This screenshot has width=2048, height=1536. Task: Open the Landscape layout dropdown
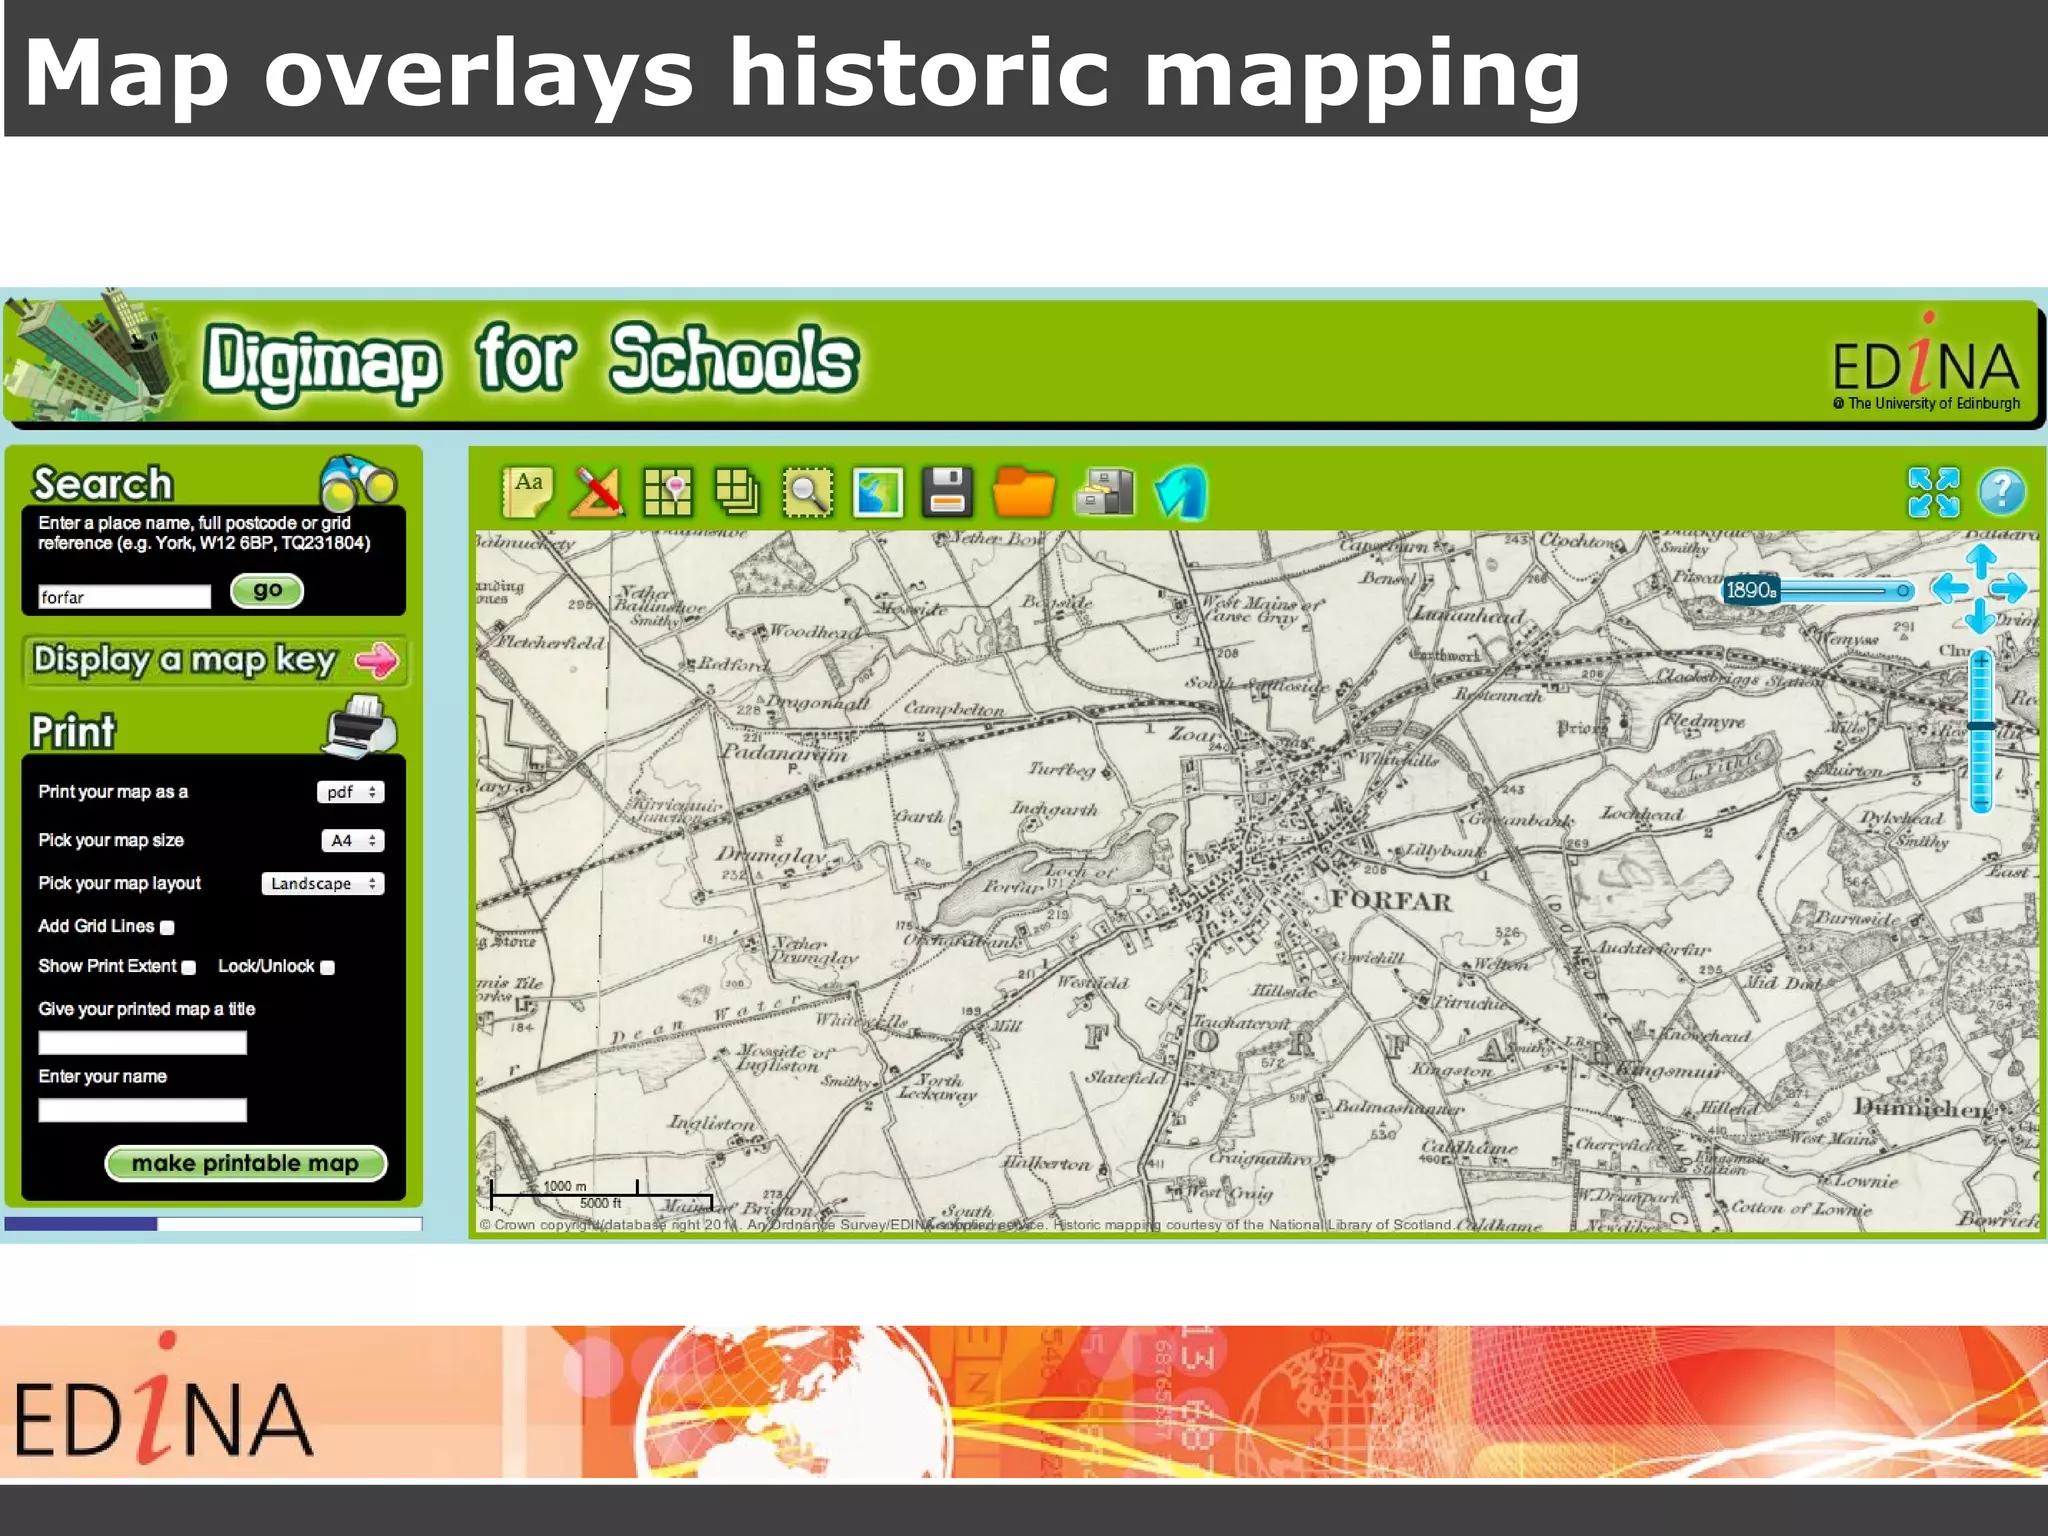click(323, 884)
